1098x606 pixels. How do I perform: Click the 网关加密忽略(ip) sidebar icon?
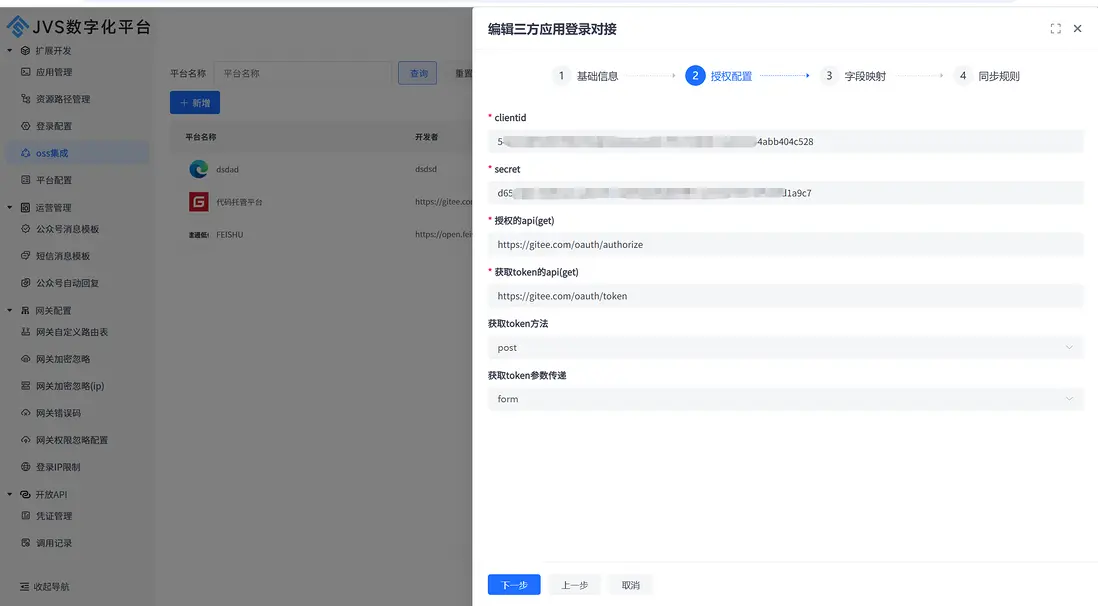26,386
